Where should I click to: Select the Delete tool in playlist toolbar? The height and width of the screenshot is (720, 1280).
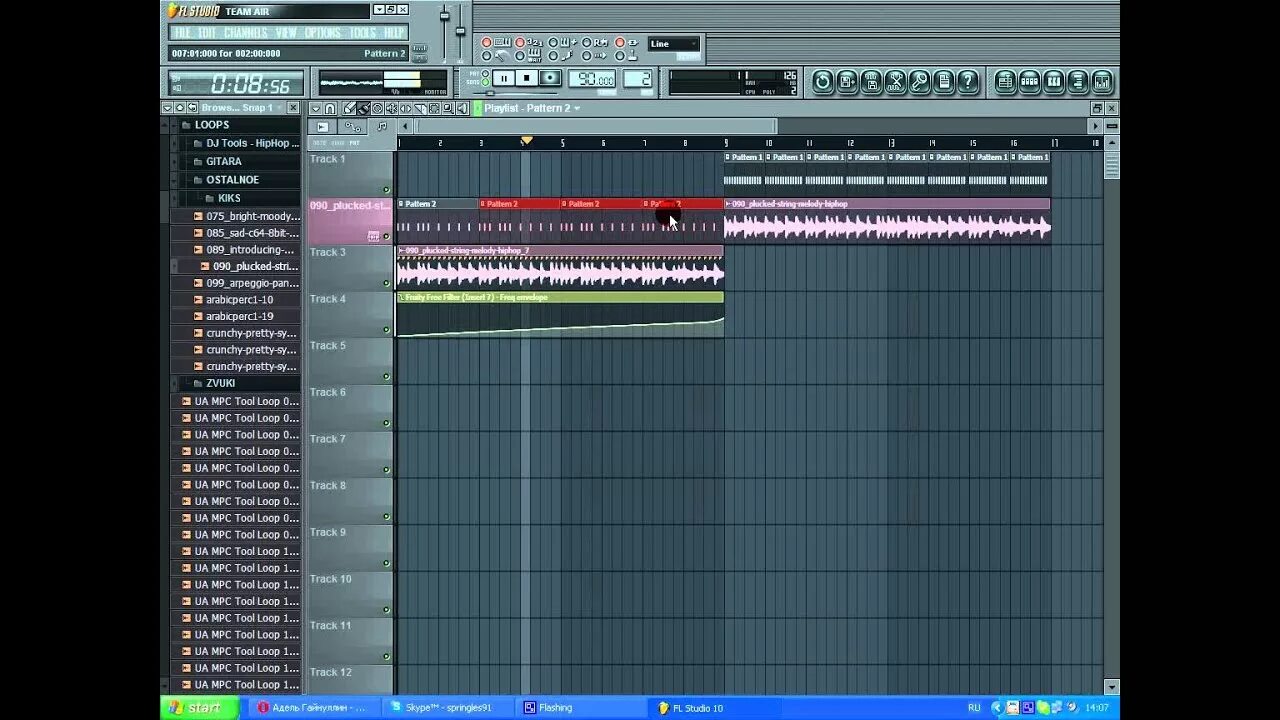coord(377,108)
